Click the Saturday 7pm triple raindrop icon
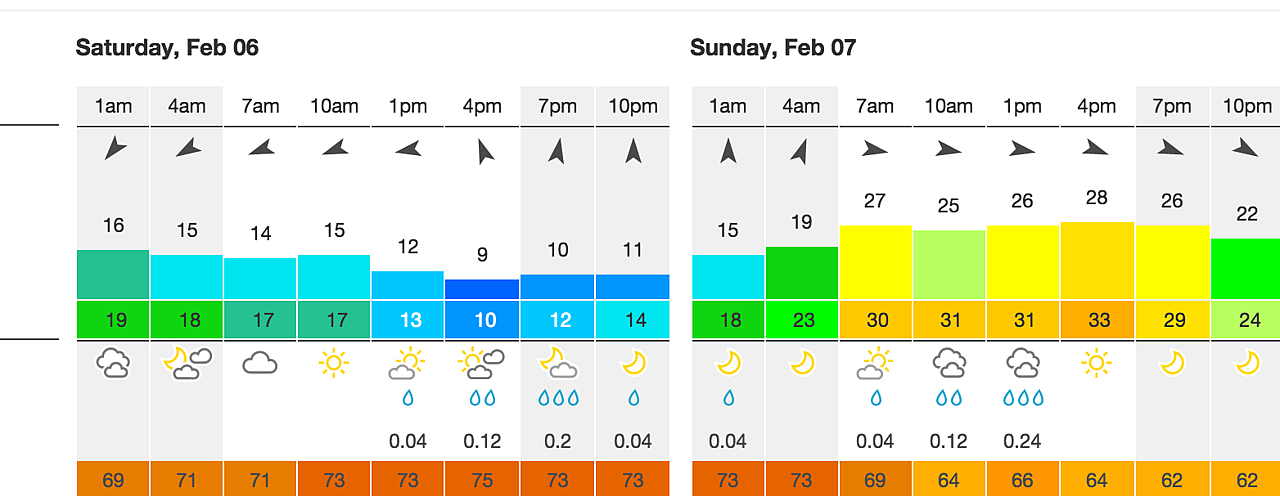The image size is (1280, 496). pyautogui.click(x=559, y=398)
